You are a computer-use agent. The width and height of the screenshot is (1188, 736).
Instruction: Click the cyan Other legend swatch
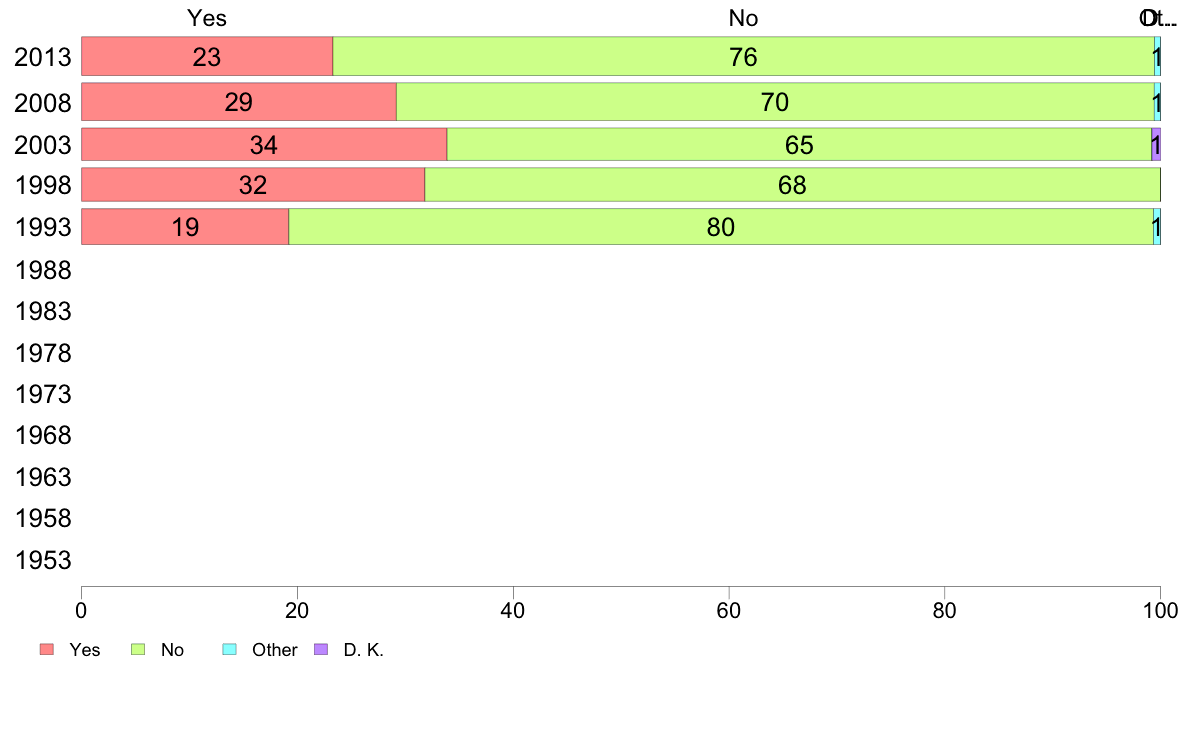(228, 650)
